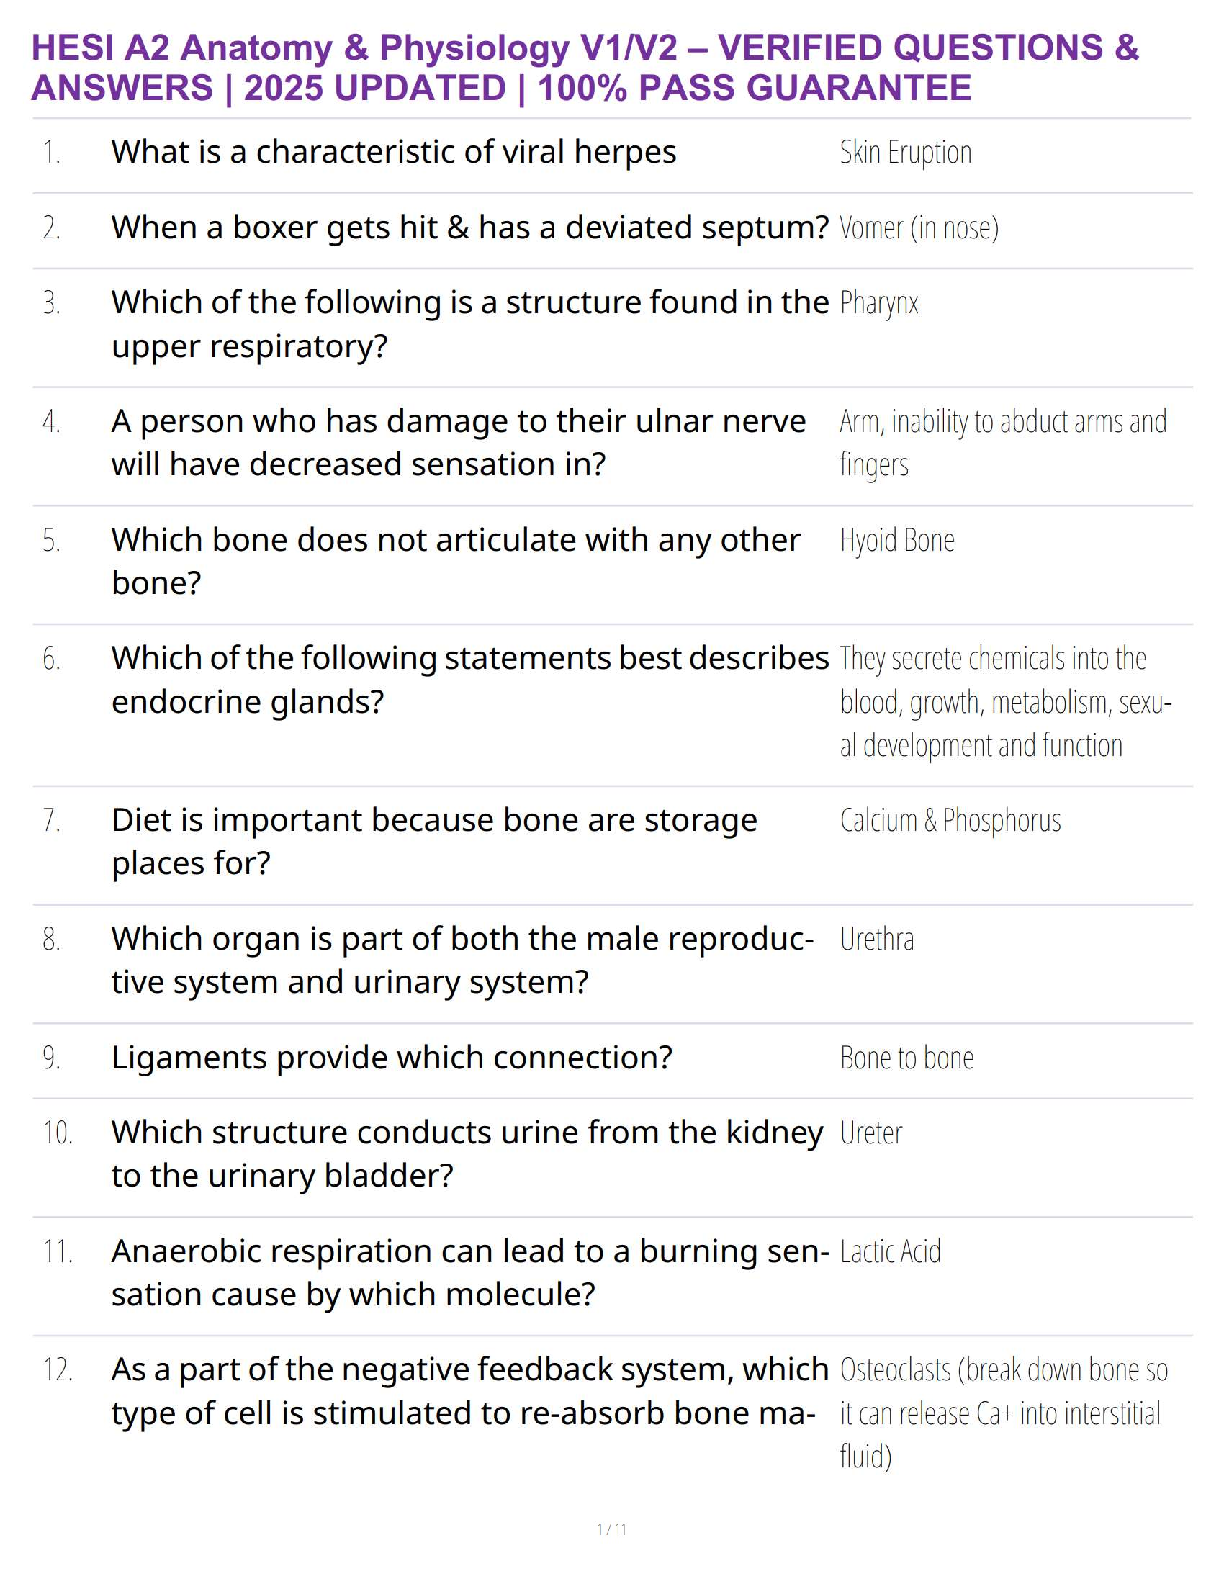Click the HESI A2 document title heading

[x=585, y=68]
